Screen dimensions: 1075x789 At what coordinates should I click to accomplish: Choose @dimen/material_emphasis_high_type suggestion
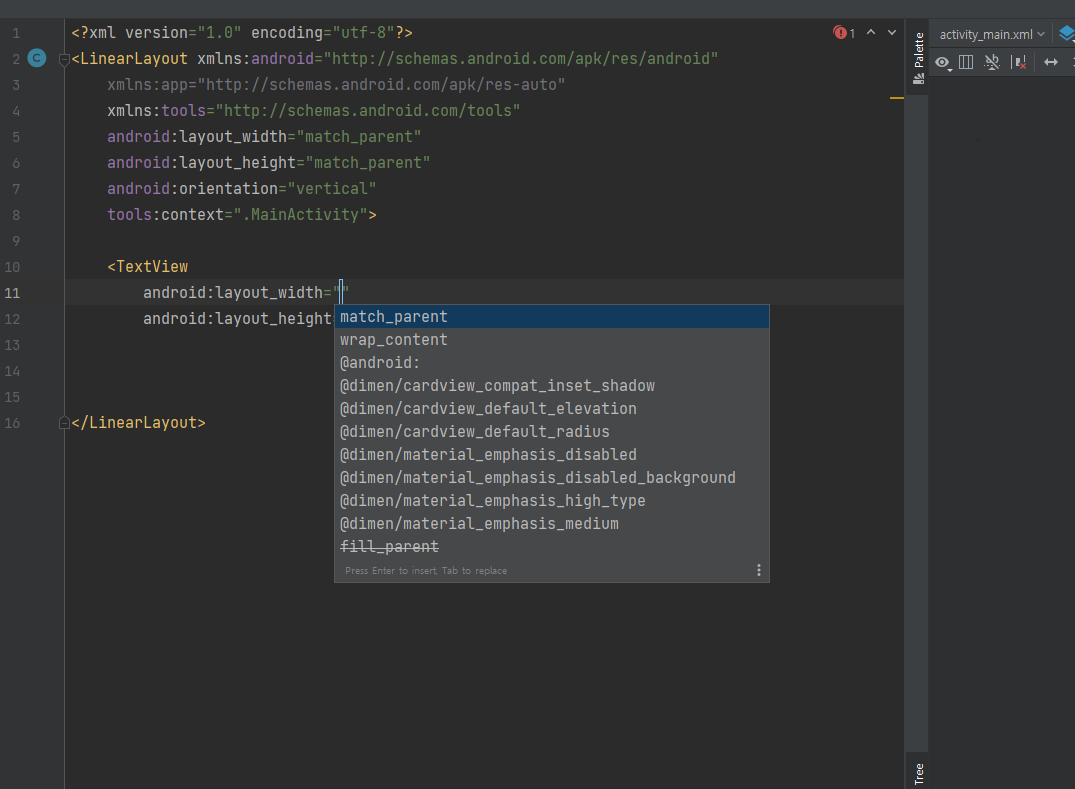(552, 500)
